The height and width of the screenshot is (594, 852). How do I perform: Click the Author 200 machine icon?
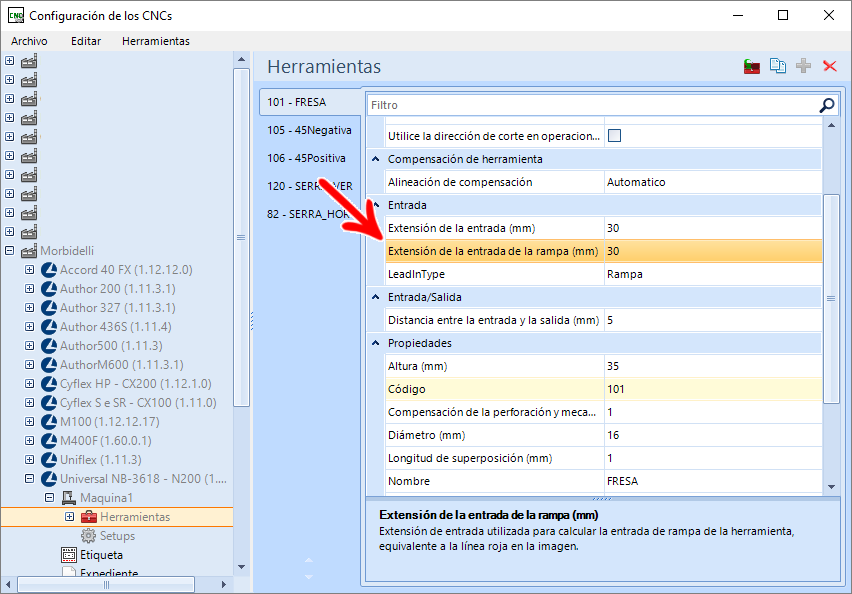tap(49, 289)
